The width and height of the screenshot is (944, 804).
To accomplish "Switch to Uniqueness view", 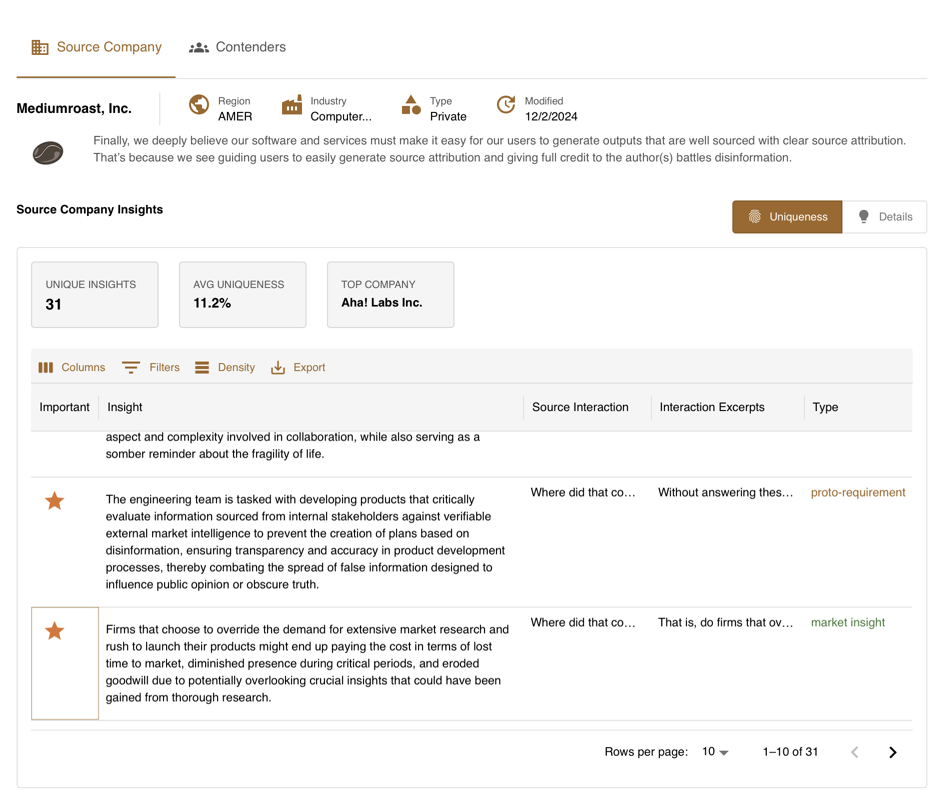I will click(787, 217).
